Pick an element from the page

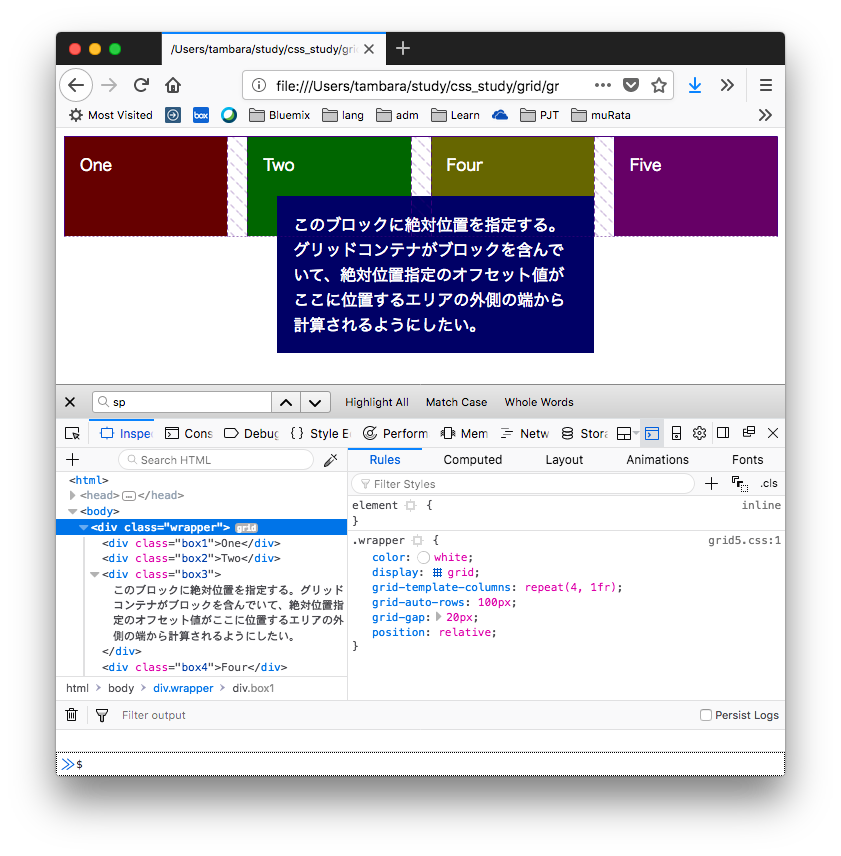pyautogui.click(x=73, y=433)
